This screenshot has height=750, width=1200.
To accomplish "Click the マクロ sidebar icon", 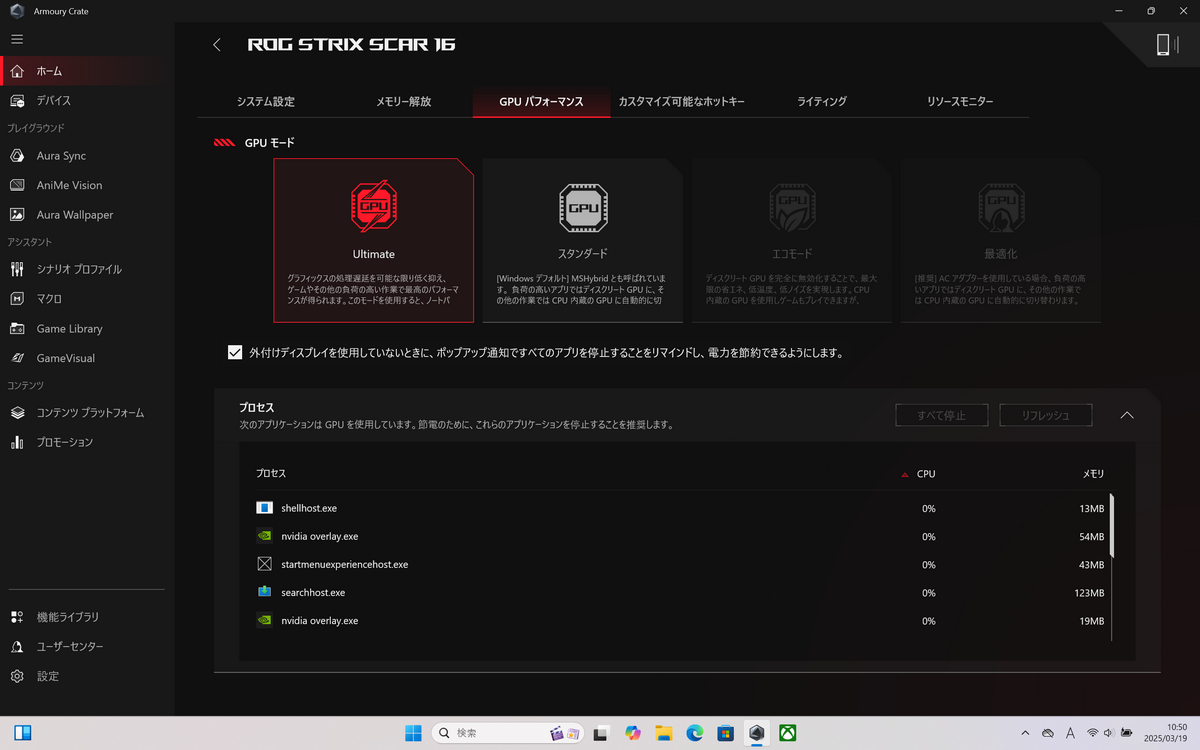I will click(17, 299).
